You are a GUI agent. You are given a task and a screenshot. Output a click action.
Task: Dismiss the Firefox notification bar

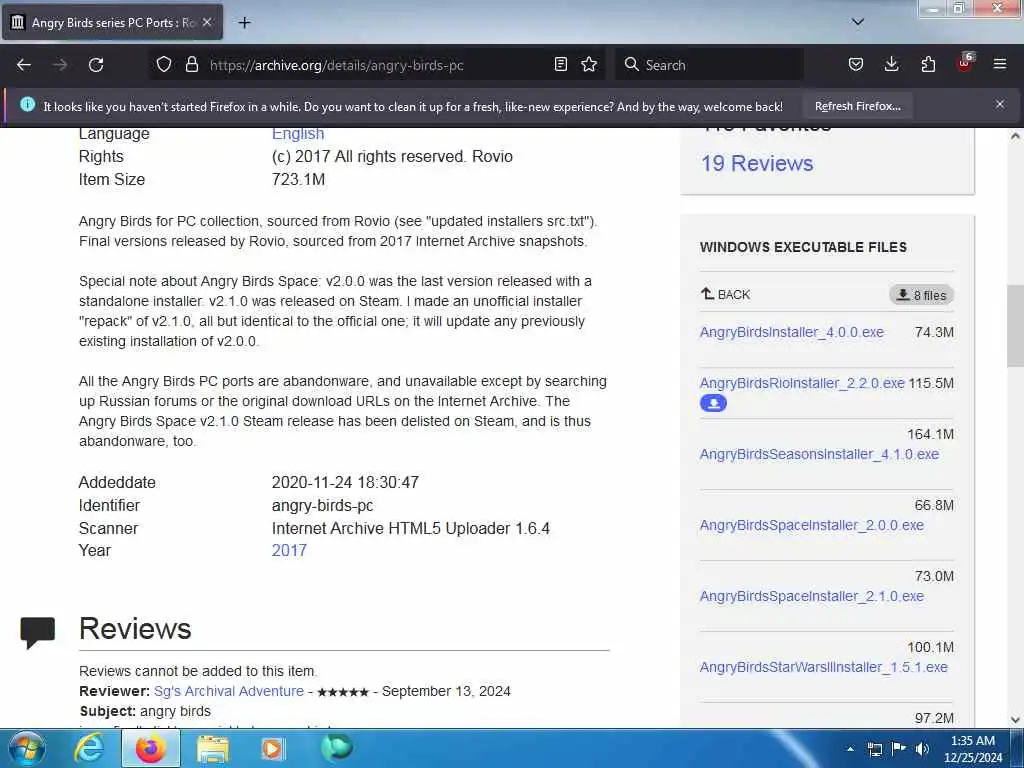1000,104
